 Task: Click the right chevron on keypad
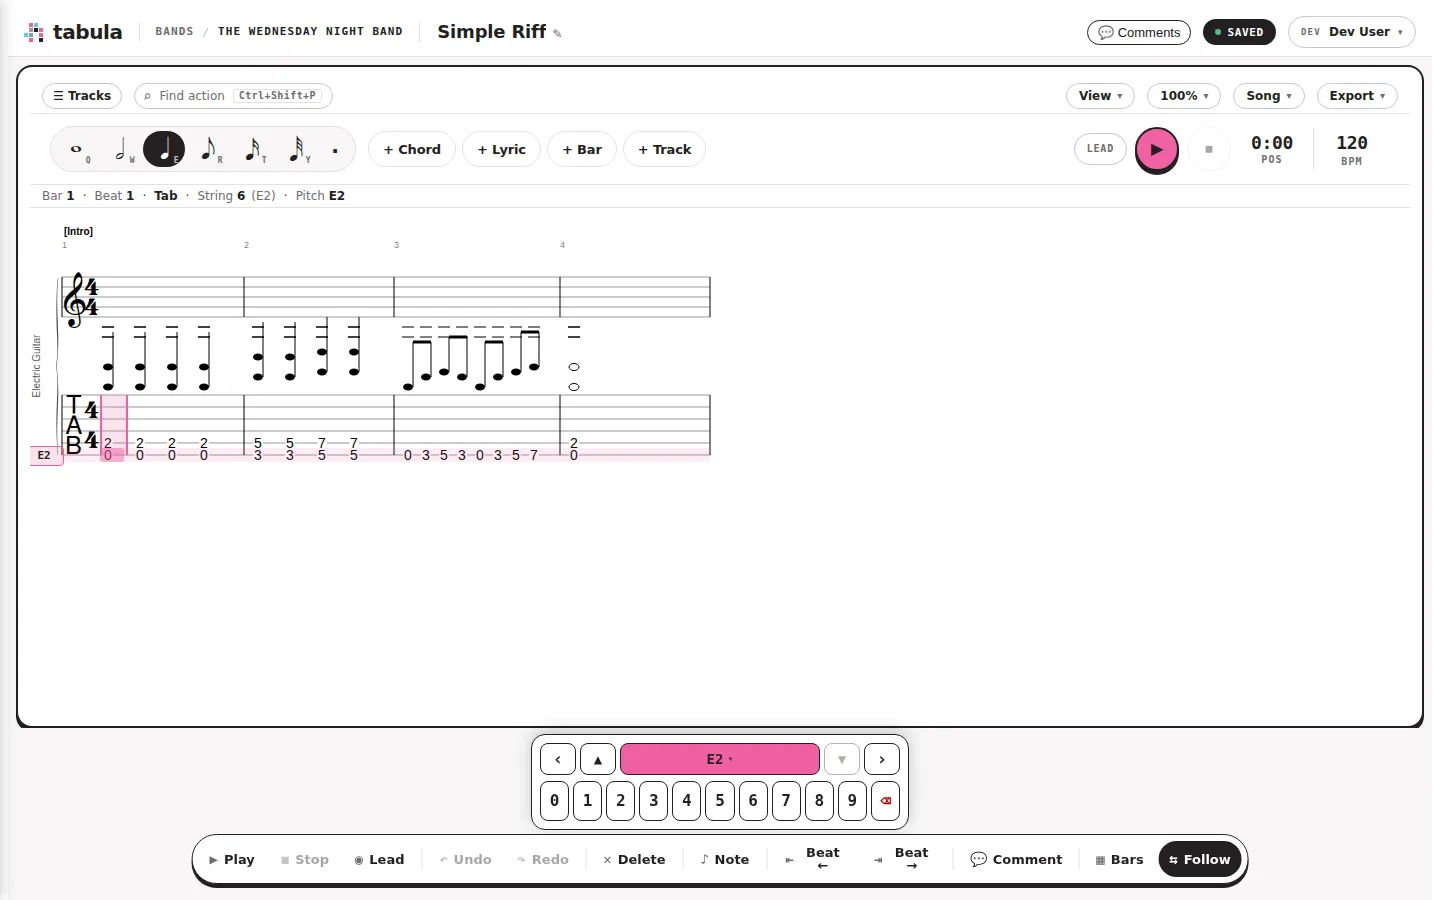tap(882, 759)
